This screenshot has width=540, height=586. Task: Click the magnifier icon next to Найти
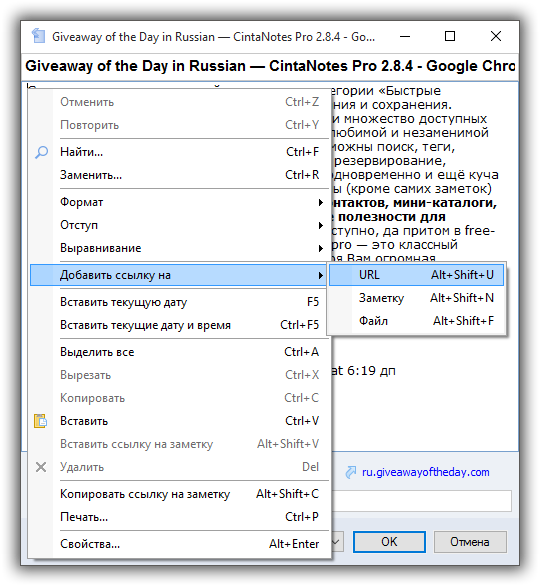click(x=41, y=152)
